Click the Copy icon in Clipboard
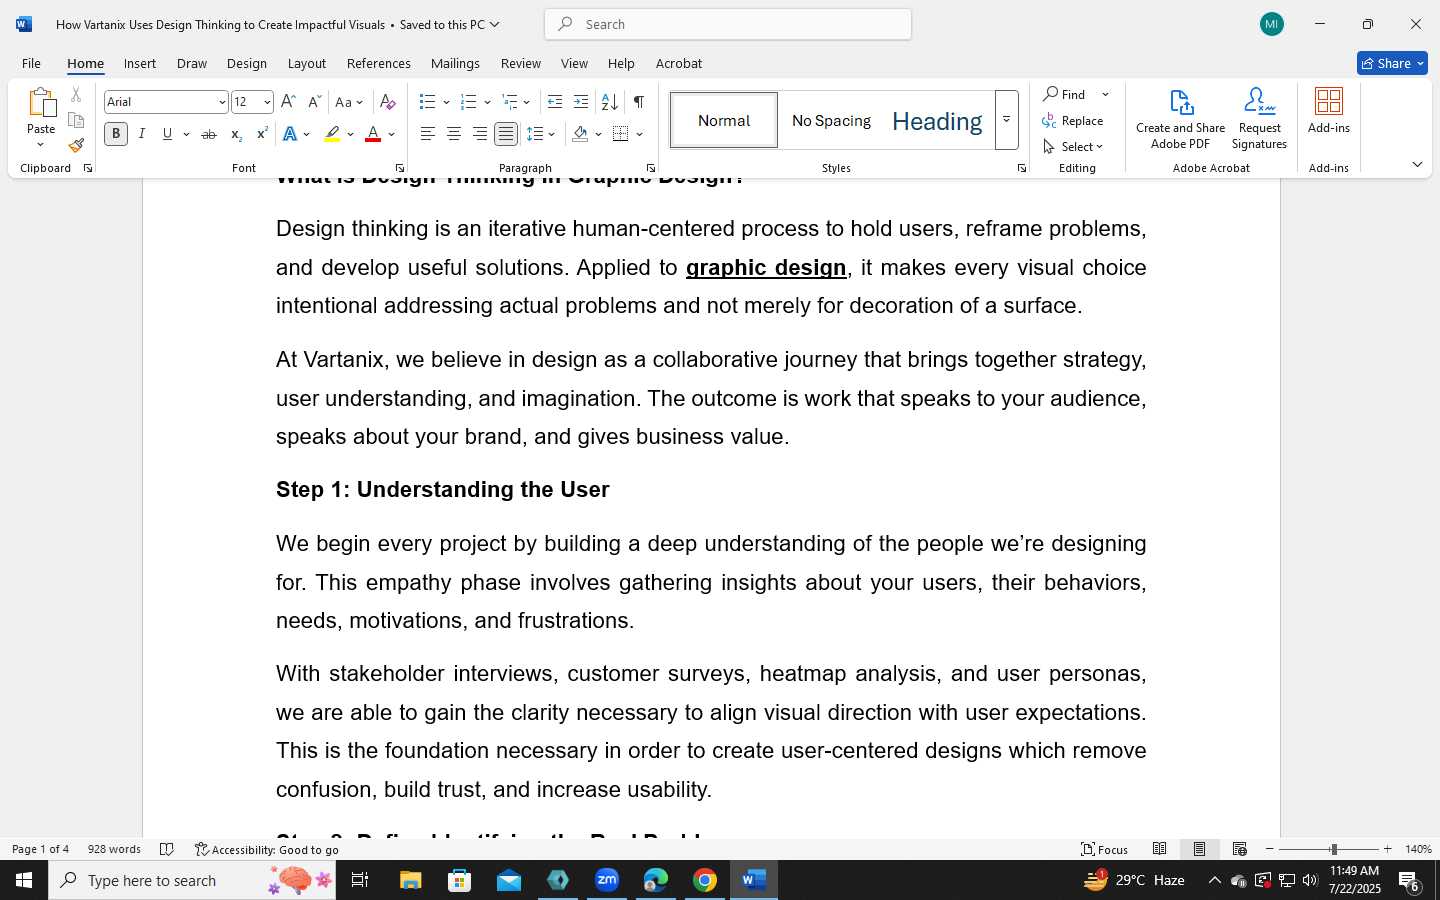The image size is (1440, 900). 76,120
